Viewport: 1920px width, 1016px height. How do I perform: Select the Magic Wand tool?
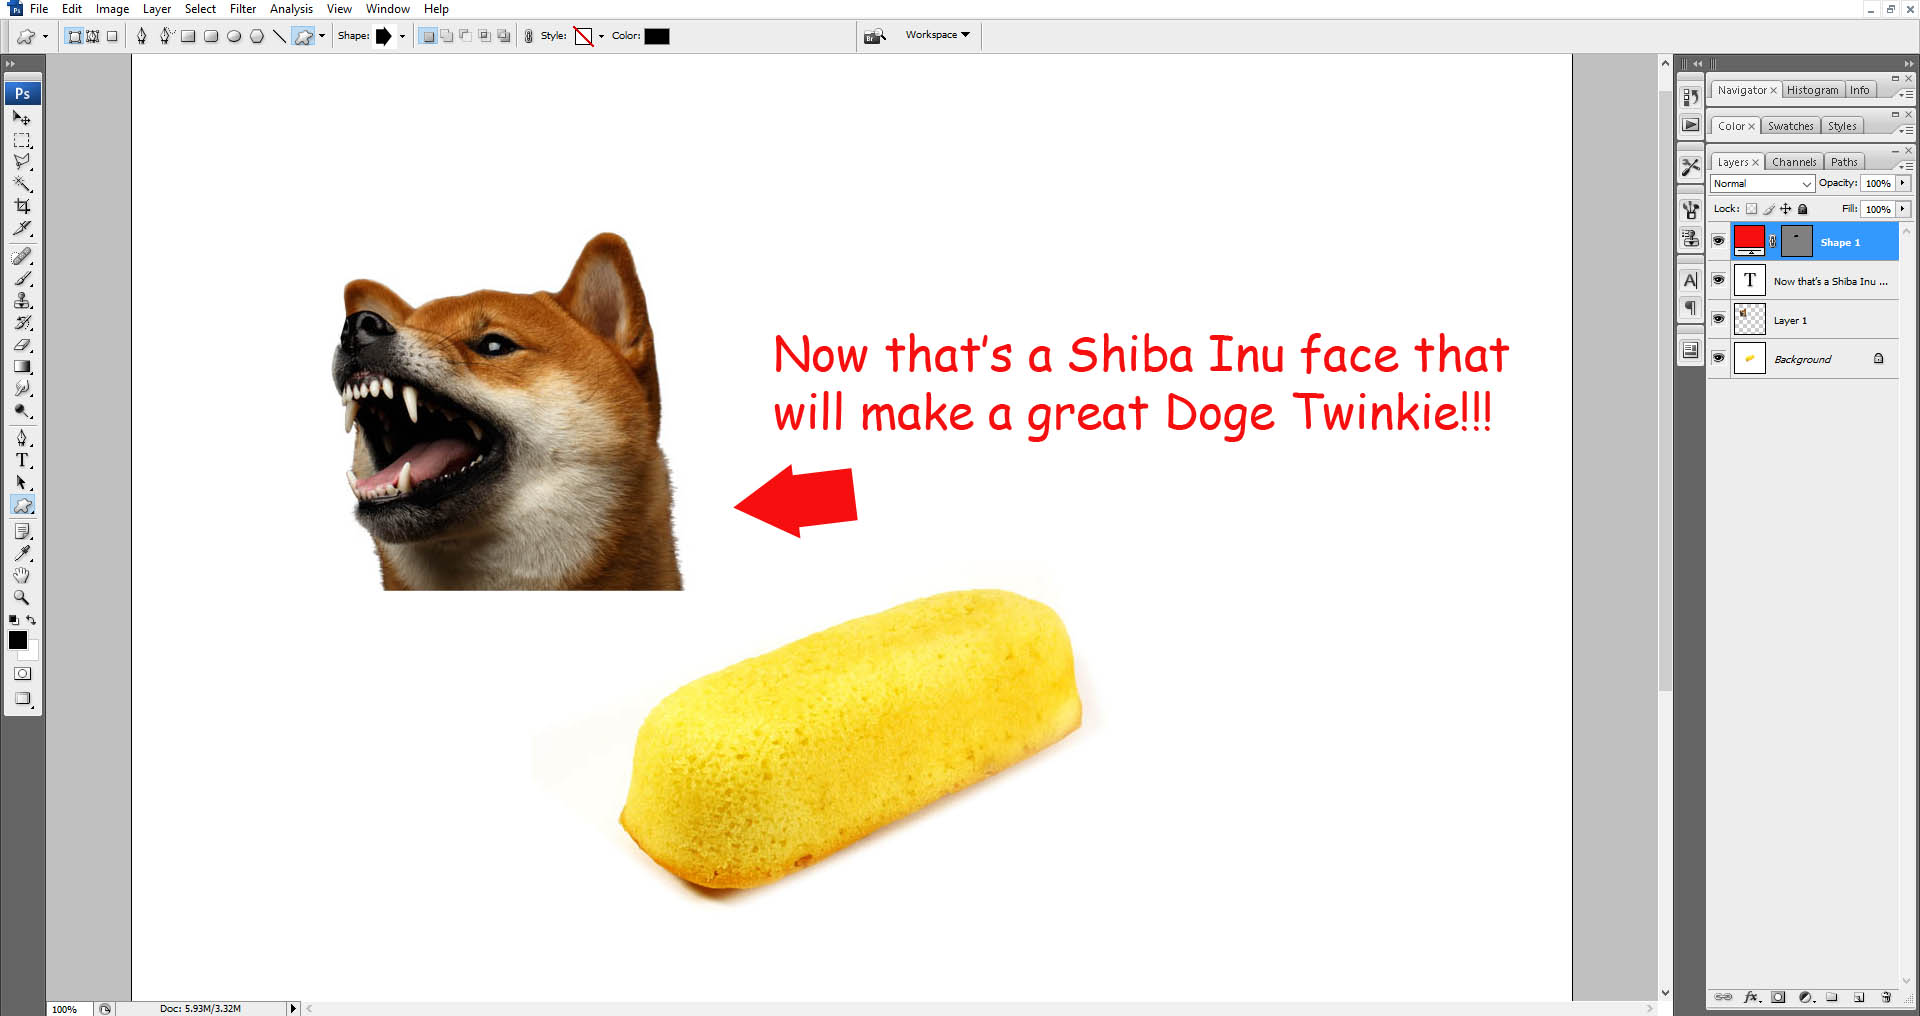click(x=22, y=184)
